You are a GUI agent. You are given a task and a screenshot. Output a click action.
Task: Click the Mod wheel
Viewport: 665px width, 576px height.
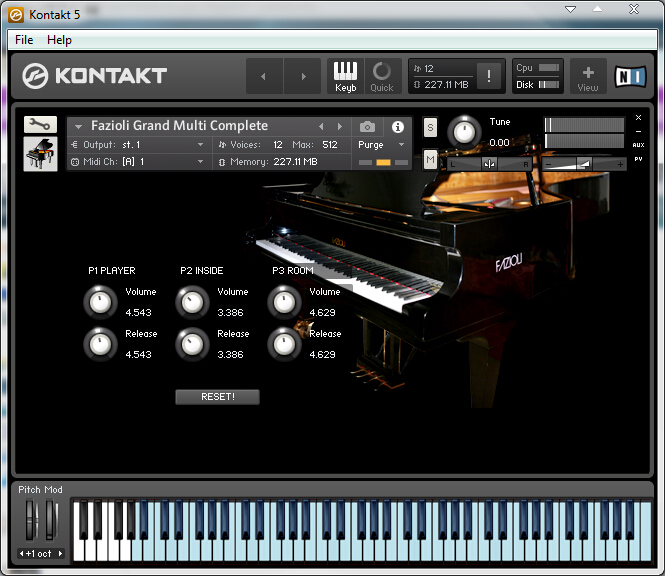pos(51,520)
